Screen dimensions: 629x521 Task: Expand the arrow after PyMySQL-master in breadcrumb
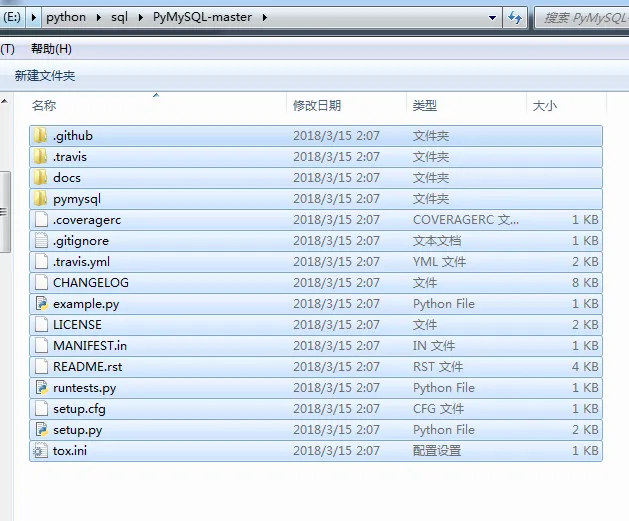point(265,18)
